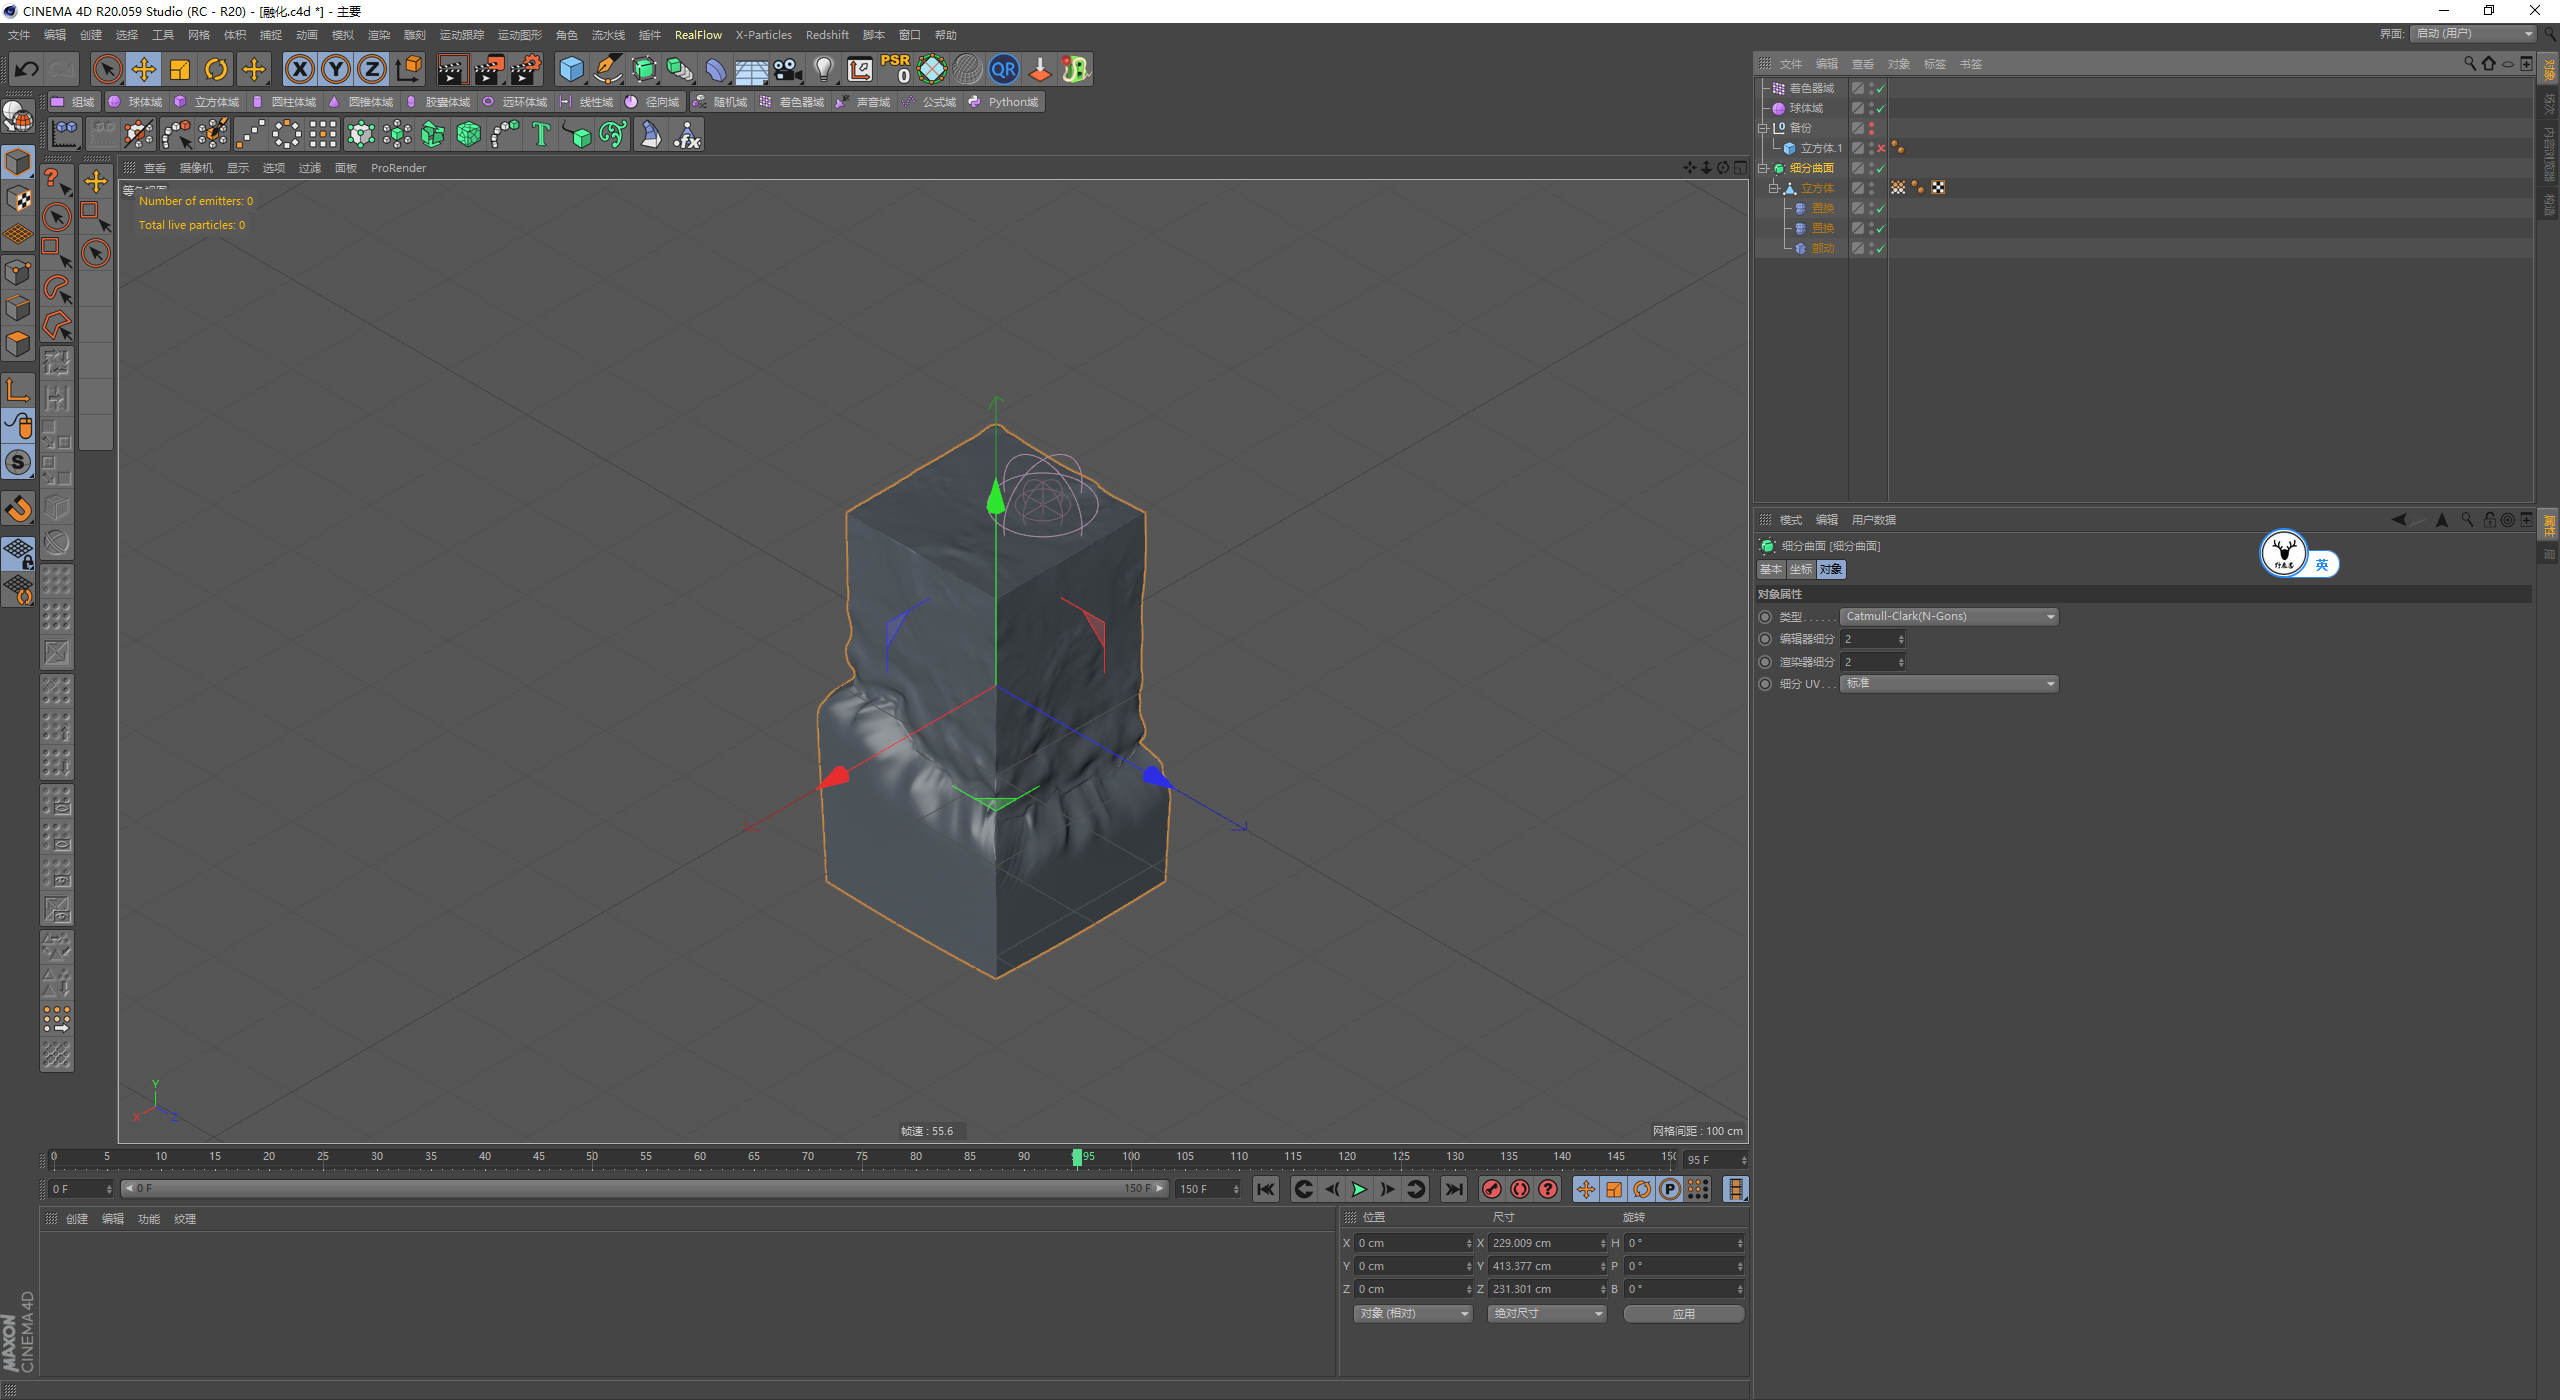The width and height of the screenshot is (2560, 1400).
Task: Click the 应用 apply button
Action: click(1683, 1314)
